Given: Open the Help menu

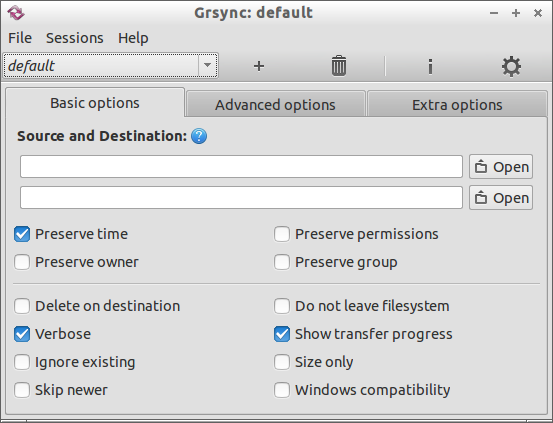Looking at the screenshot, I should click(x=133, y=38).
